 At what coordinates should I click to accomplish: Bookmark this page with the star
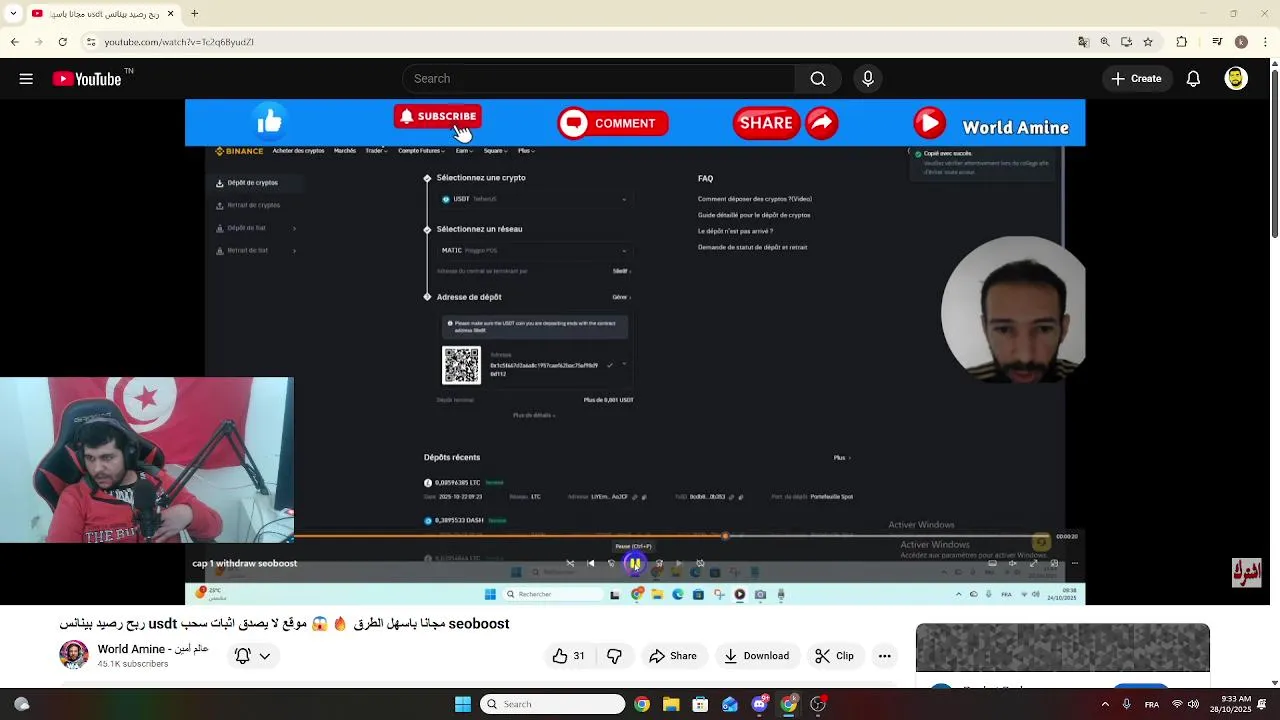1148,42
